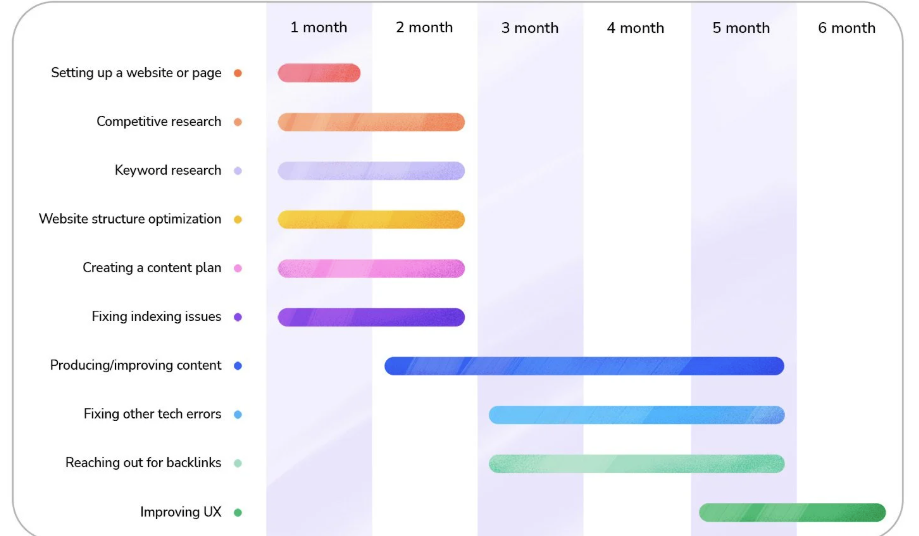Select the yellow dot beside Website structure optimization
The height and width of the screenshot is (536, 919).
237,219
